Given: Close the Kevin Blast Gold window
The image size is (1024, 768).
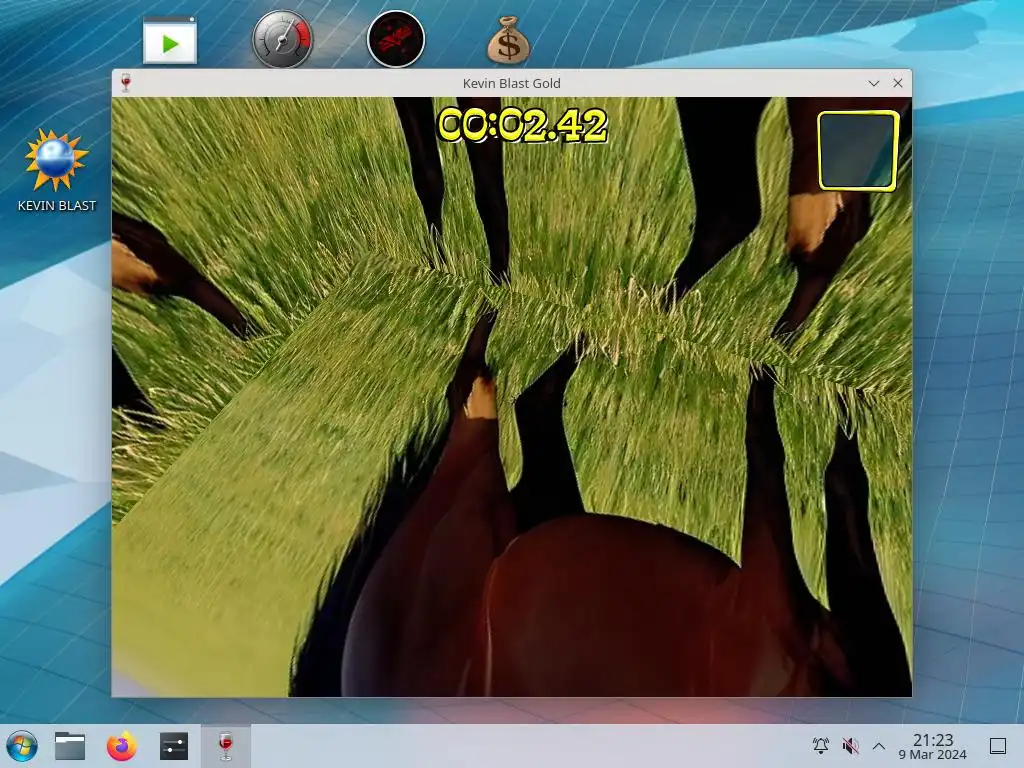Looking at the screenshot, I should (x=898, y=83).
